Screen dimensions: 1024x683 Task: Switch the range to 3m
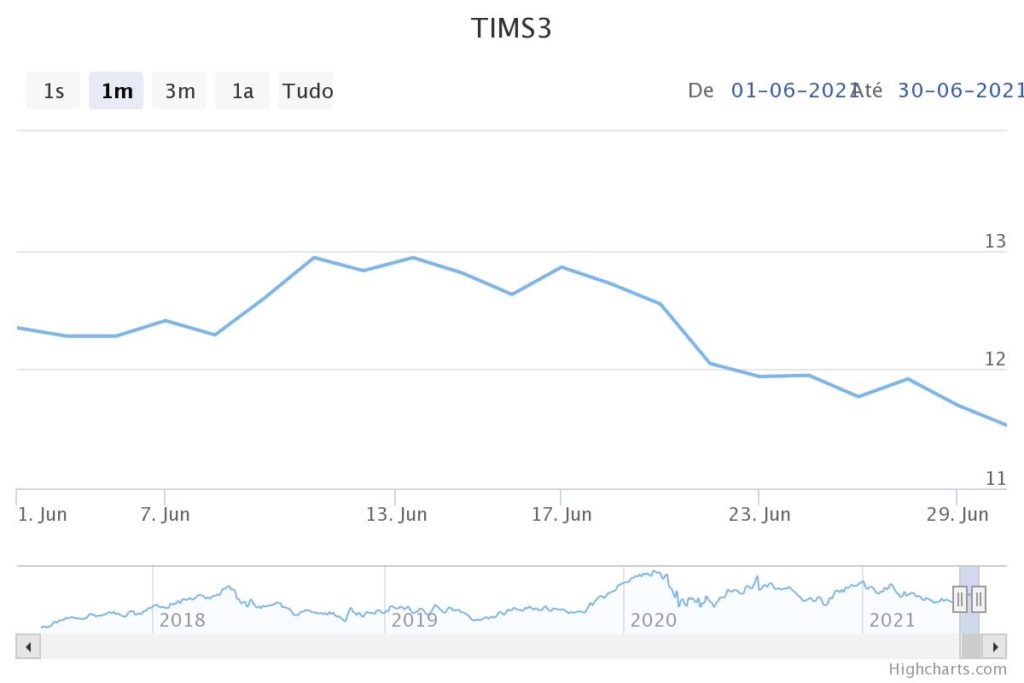(180, 91)
